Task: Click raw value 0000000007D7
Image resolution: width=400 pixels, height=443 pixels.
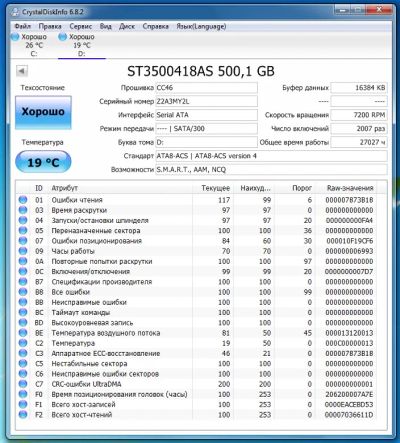Action: 349,271
